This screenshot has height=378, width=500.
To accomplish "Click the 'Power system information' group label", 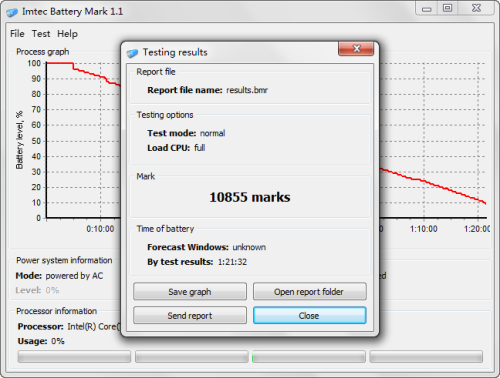I will pyautogui.click(x=64, y=260).
